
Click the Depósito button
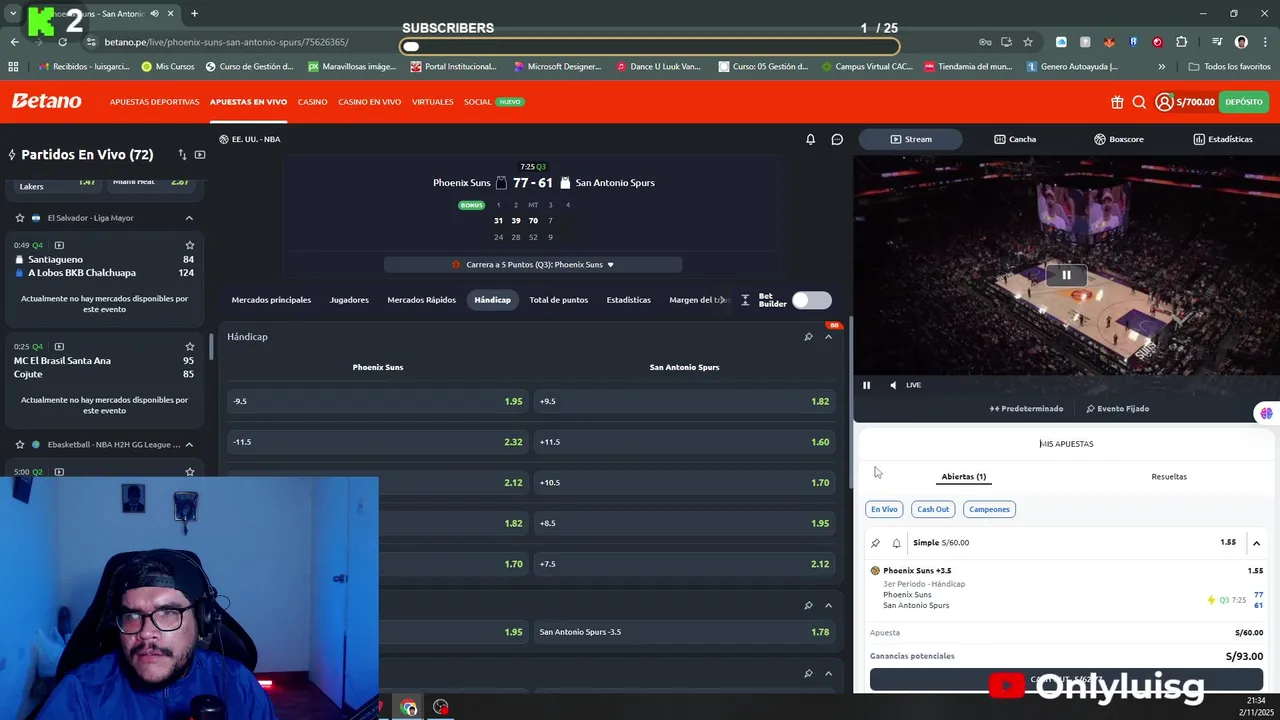tap(1244, 102)
